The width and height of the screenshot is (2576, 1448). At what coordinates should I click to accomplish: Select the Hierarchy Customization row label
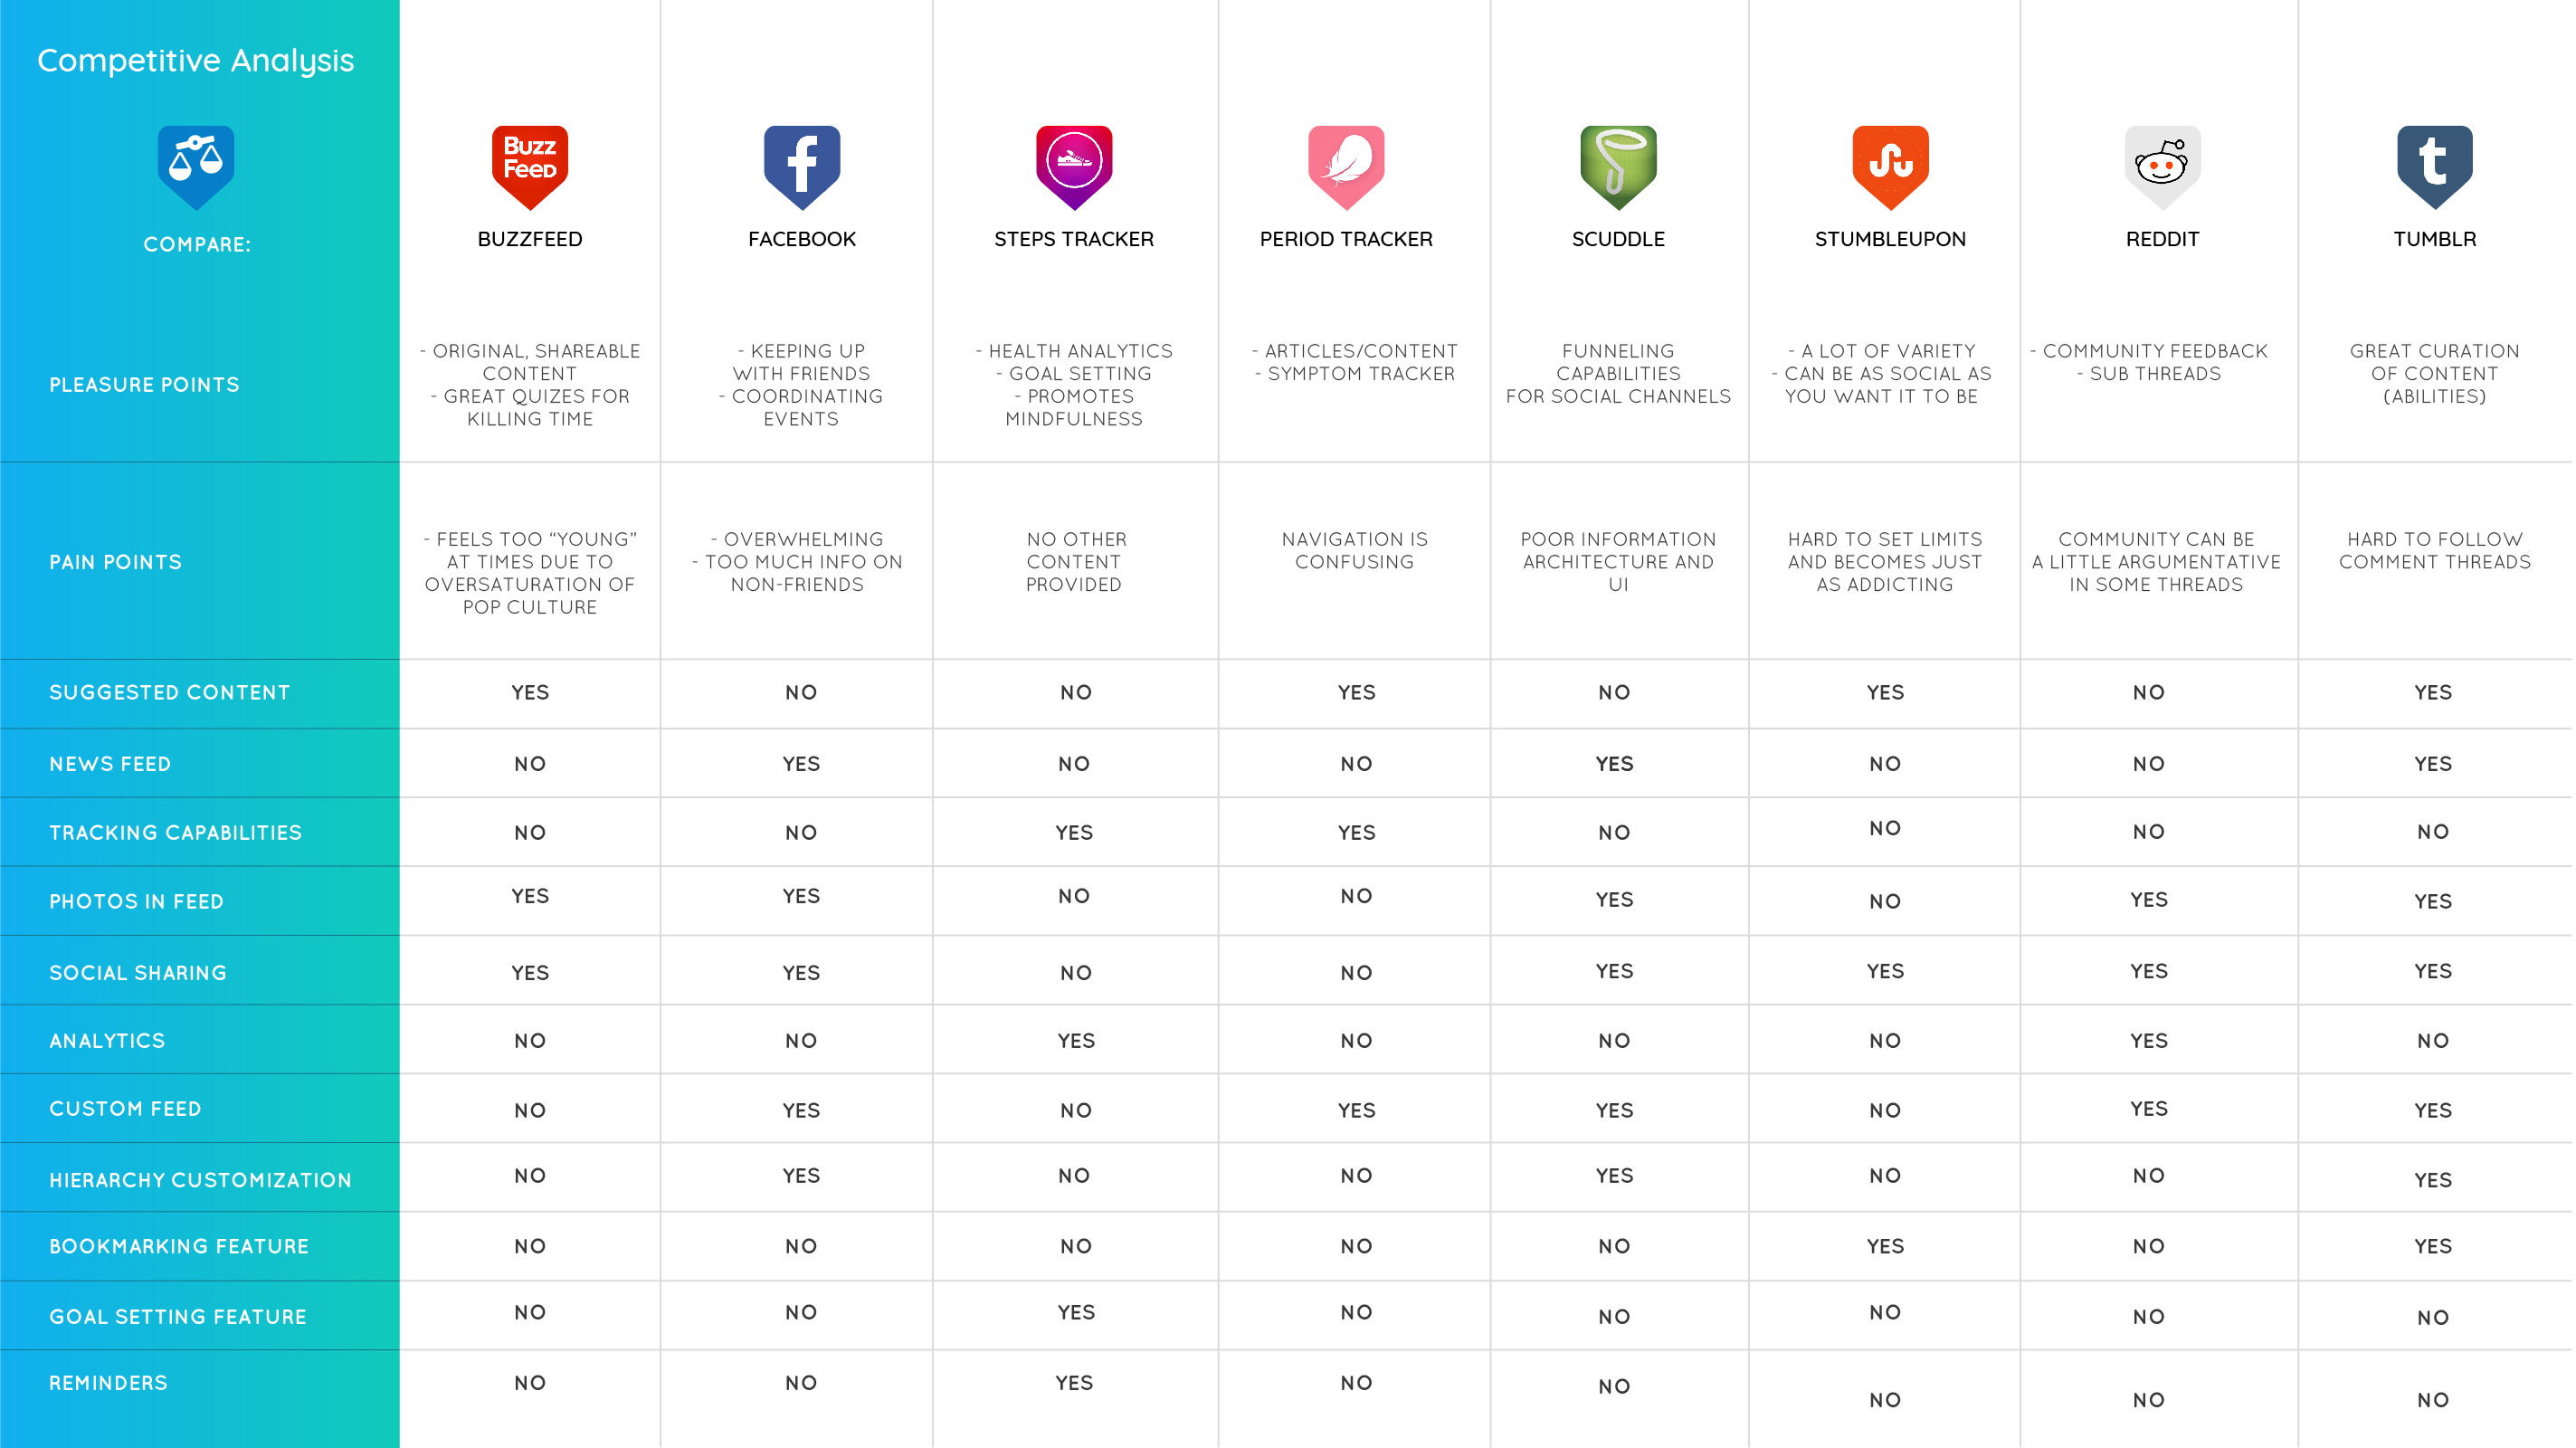[200, 1180]
